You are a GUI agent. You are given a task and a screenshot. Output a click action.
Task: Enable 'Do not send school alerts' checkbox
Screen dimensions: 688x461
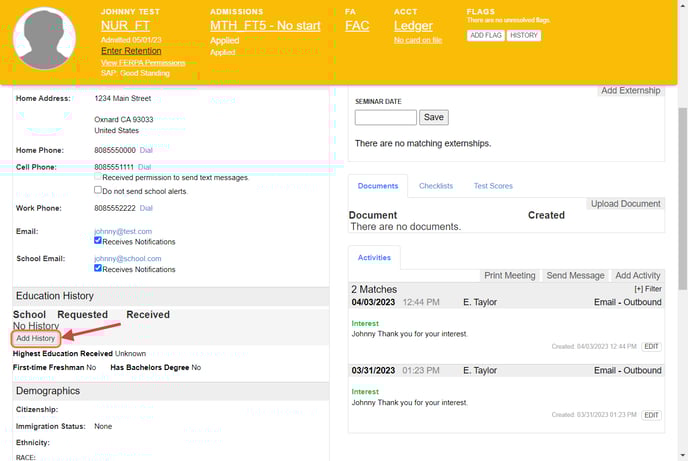98,190
